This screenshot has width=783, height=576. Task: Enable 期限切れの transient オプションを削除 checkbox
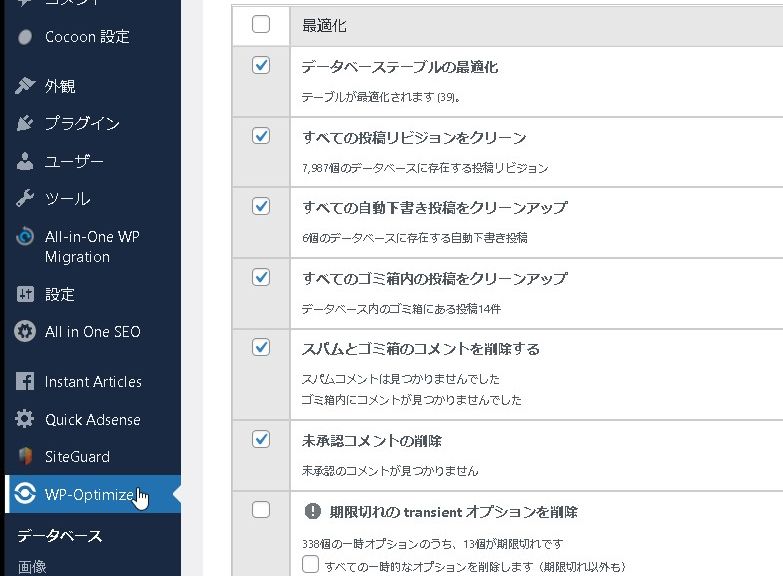261,510
